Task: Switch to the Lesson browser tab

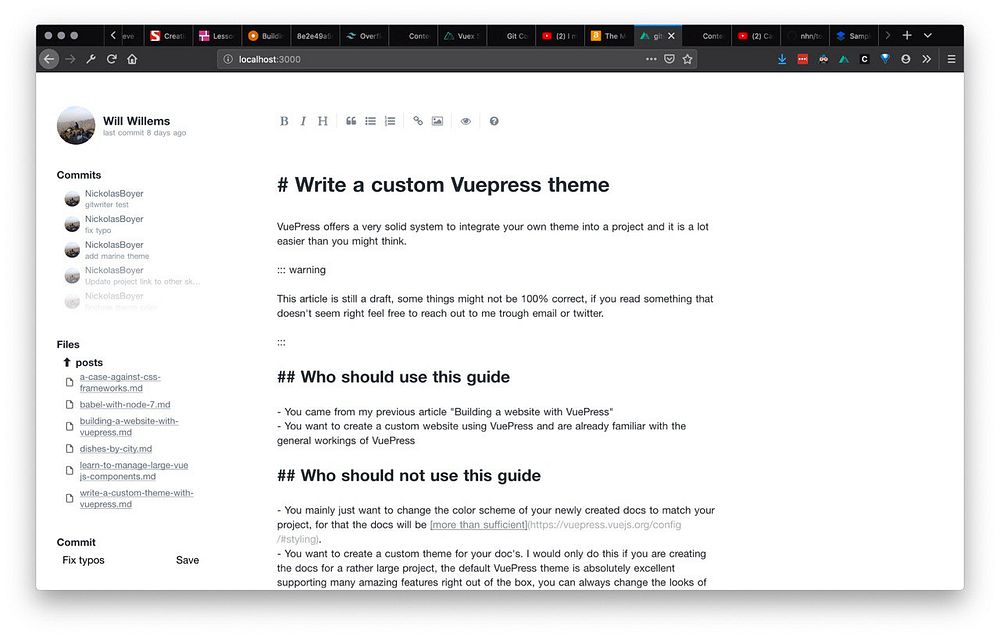Action: coord(217,36)
